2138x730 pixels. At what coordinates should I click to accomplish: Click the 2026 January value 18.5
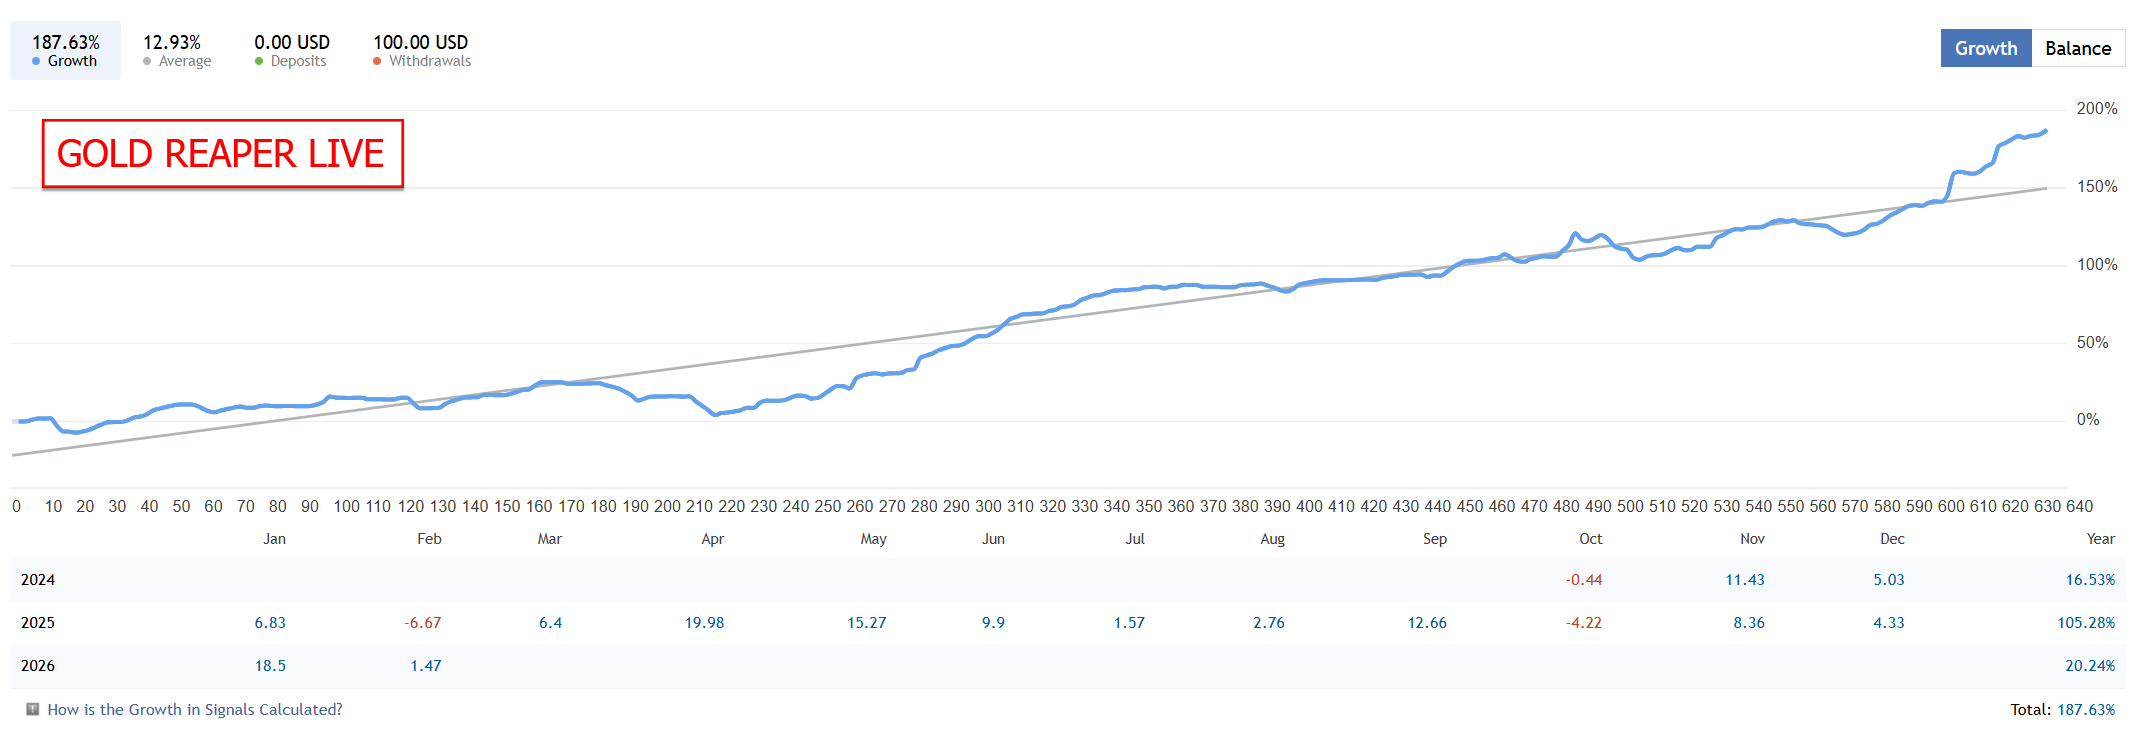coord(270,665)
